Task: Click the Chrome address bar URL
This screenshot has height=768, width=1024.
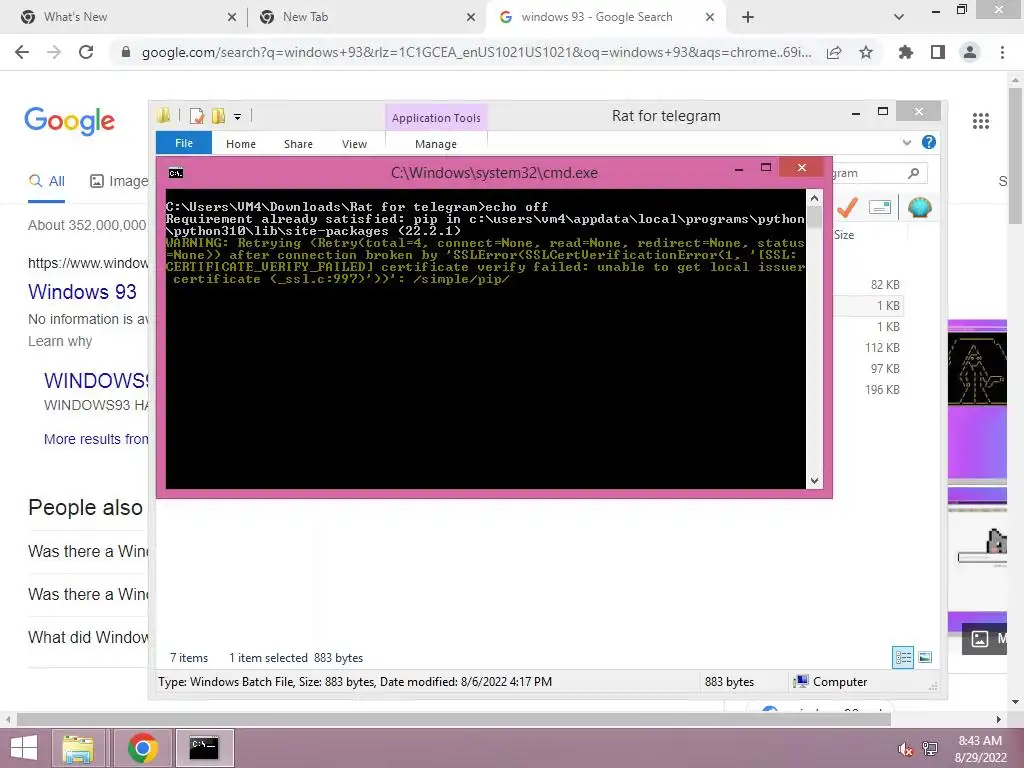Action: click(476, 52)
